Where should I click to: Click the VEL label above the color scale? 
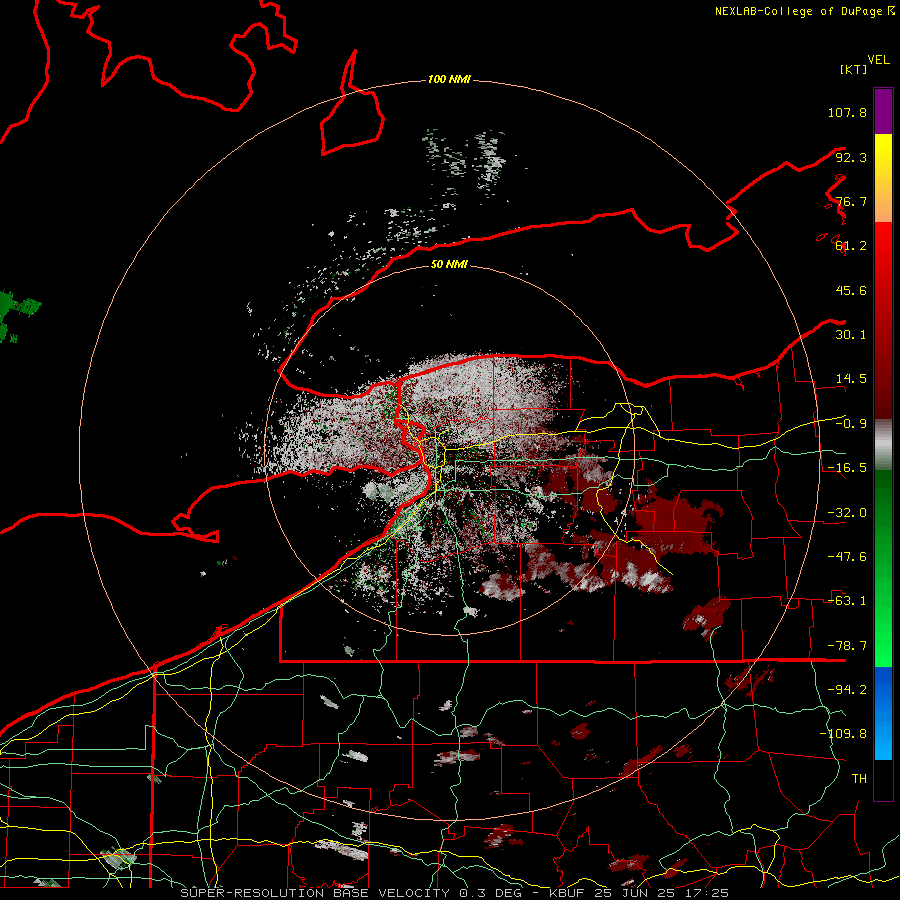(x=878, y=60)
